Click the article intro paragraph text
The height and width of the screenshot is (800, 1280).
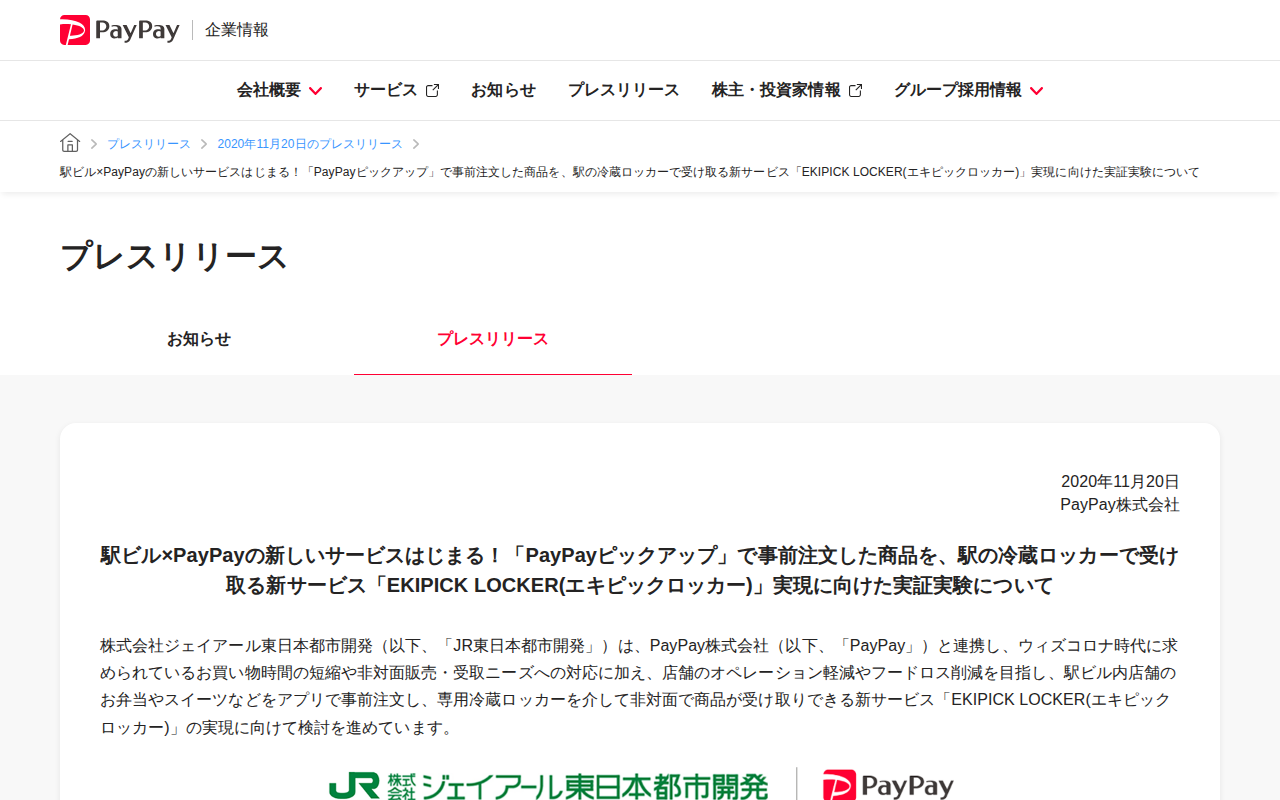point(640,686)
